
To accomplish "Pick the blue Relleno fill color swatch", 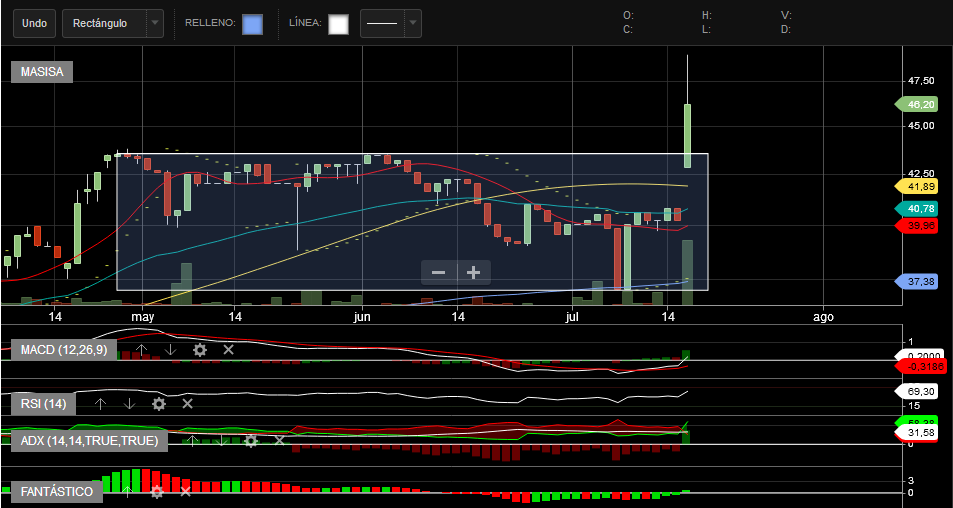I will (253, 24).
